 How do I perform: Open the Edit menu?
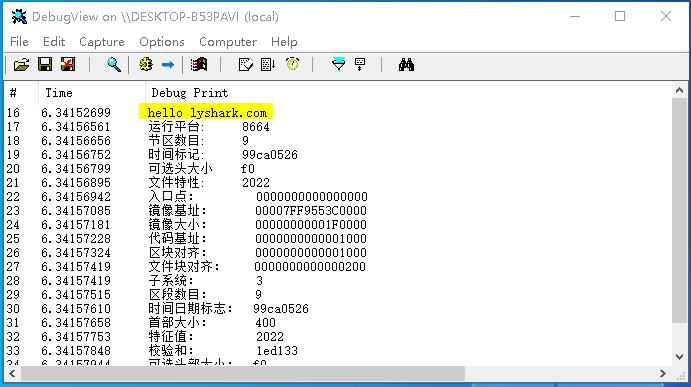(x=54, y=41)
